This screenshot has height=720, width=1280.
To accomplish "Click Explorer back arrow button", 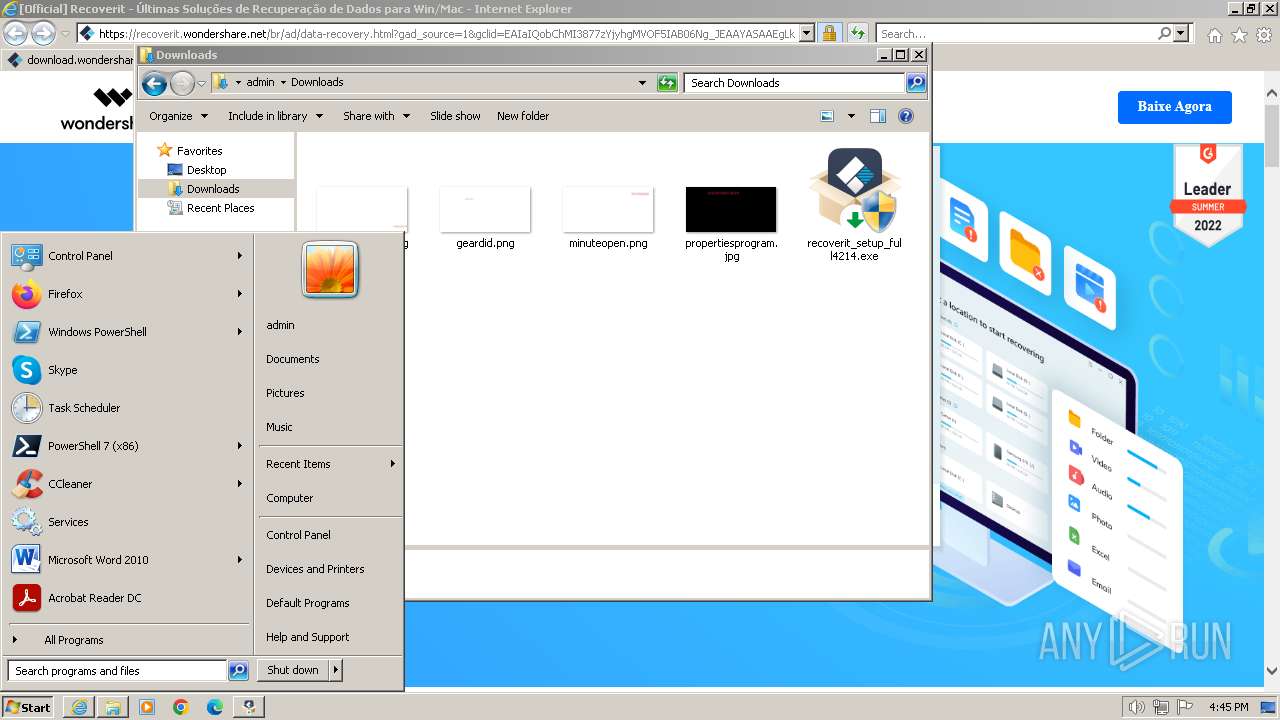I will click(154, 83).
